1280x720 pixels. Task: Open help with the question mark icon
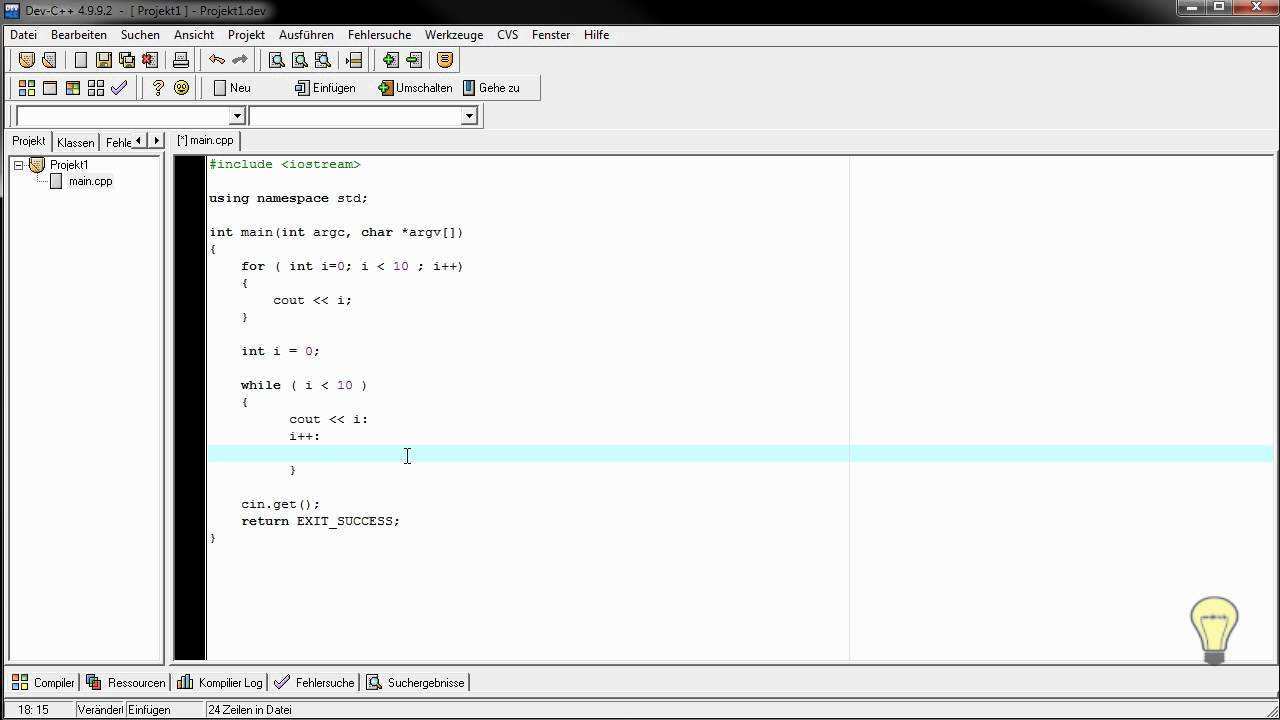158,88
